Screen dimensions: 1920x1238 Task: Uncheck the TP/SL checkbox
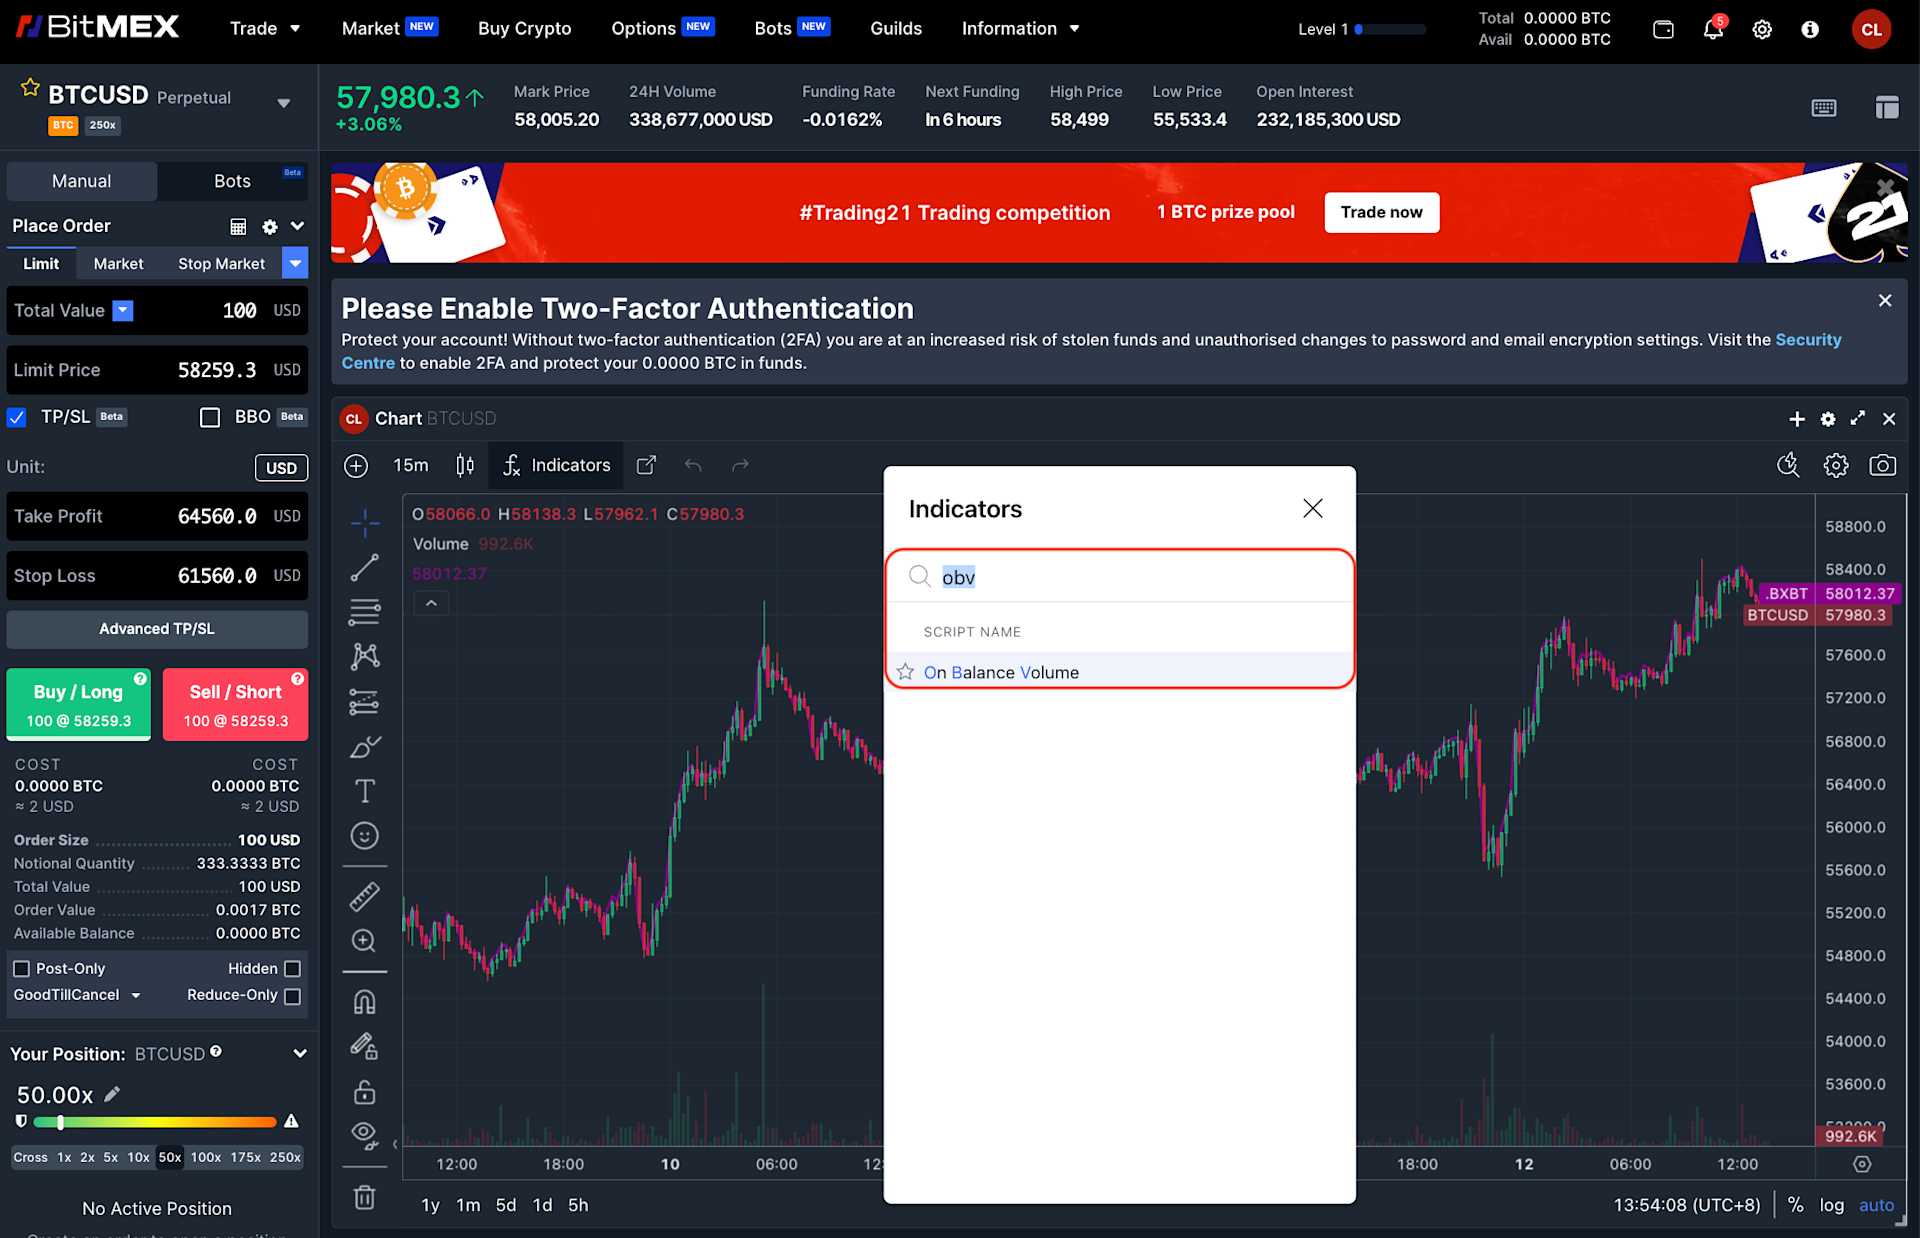16,417
